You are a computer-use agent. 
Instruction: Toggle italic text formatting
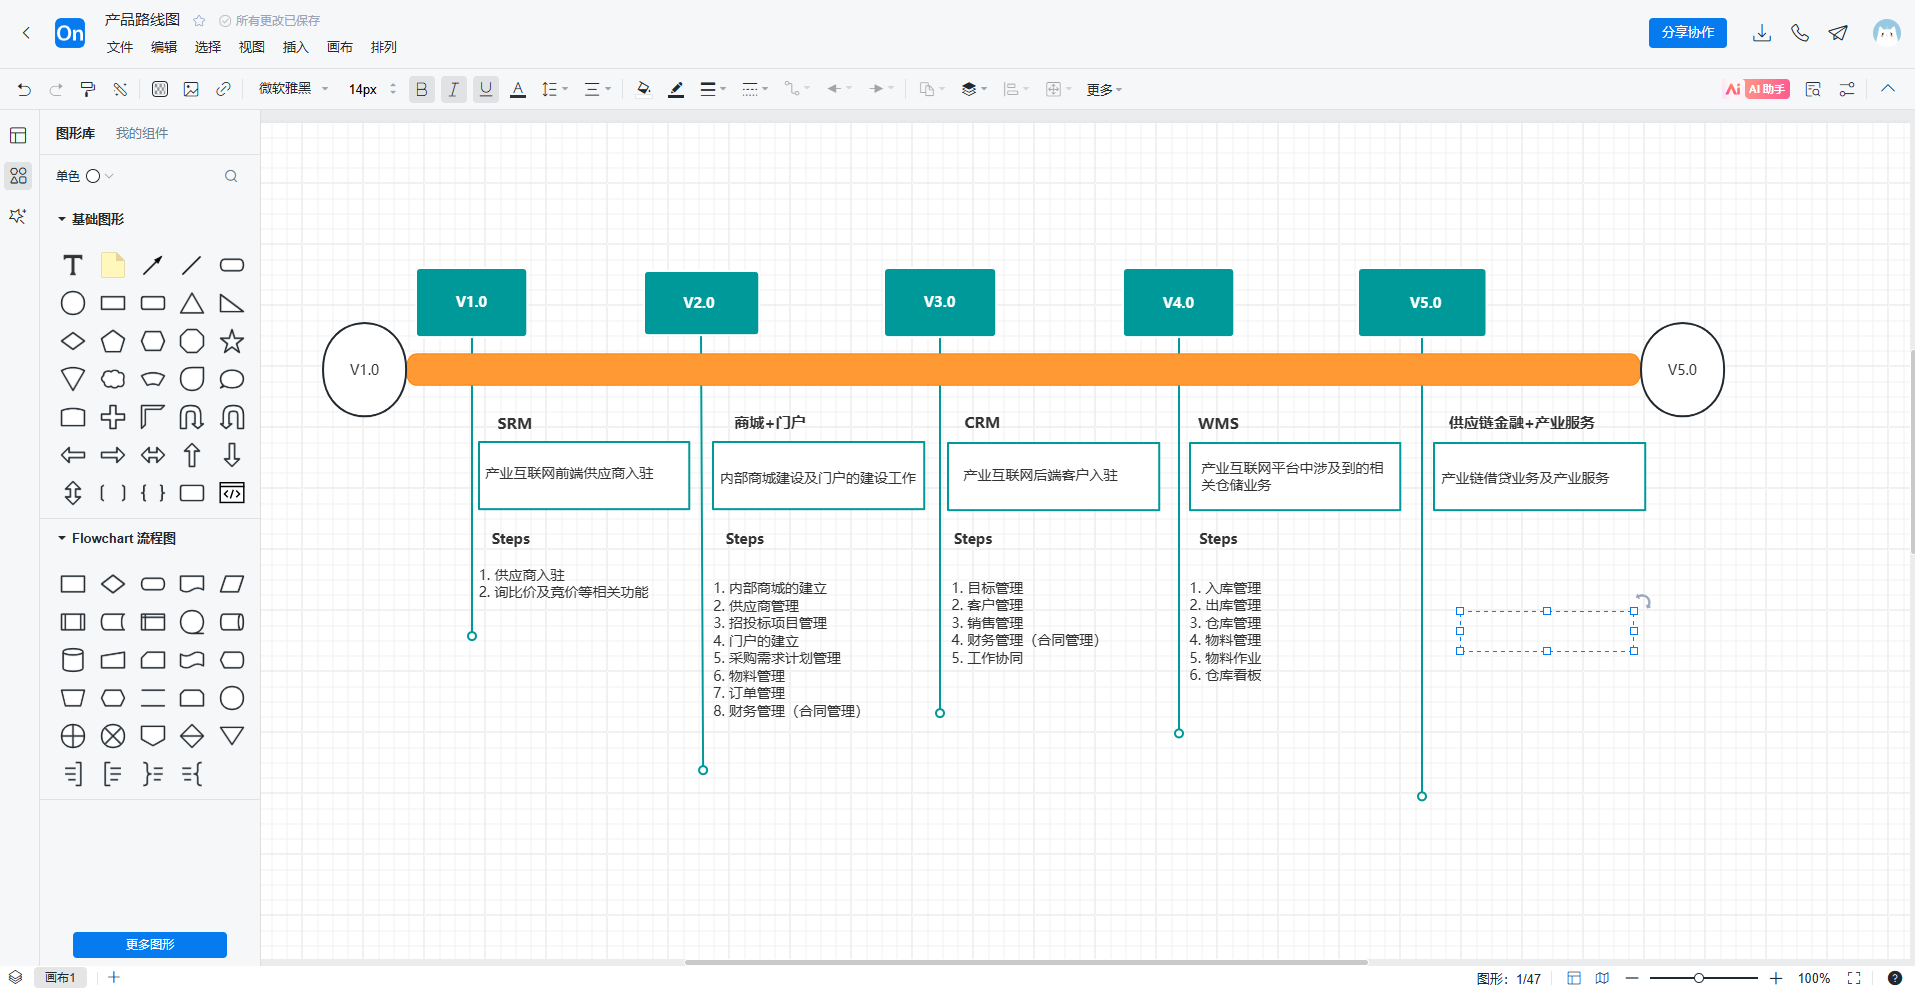453,89
